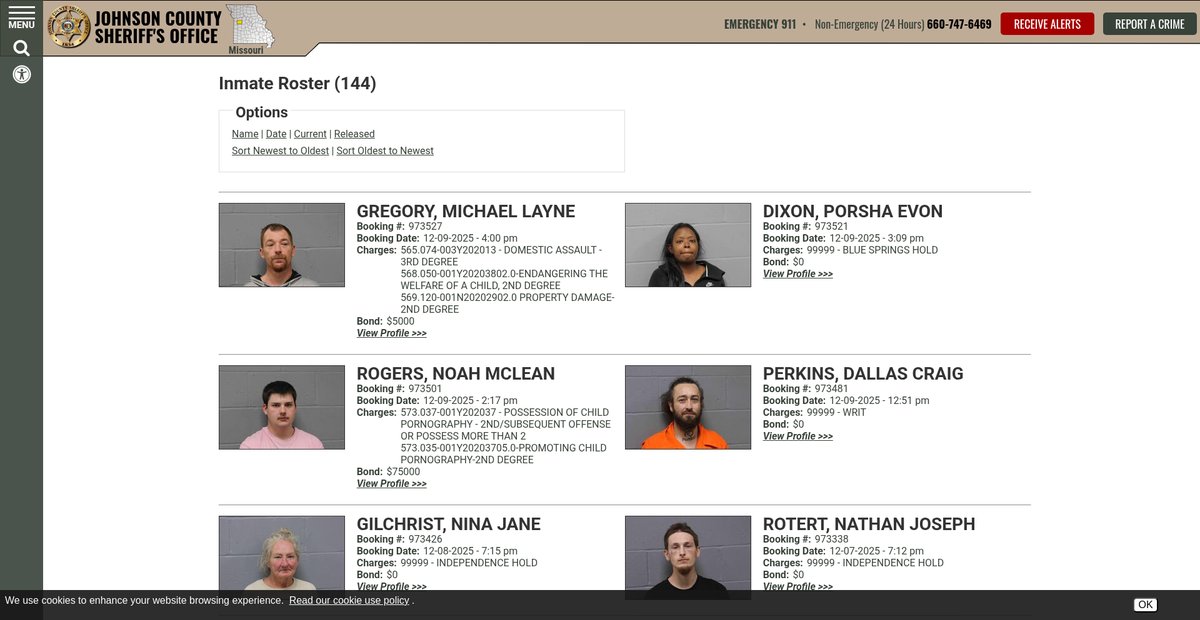Viewport: 1200px width, 620px height.
Task: Open the cookie use policy link
Action: coord(349,600)
